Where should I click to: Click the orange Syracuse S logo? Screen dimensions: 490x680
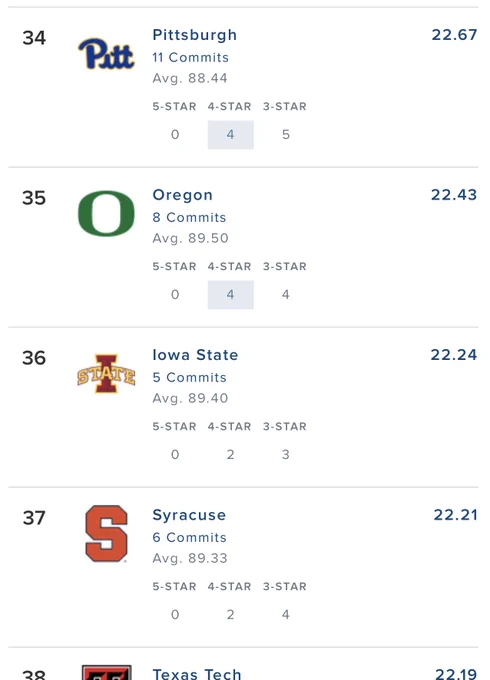(x=106, y=533)
